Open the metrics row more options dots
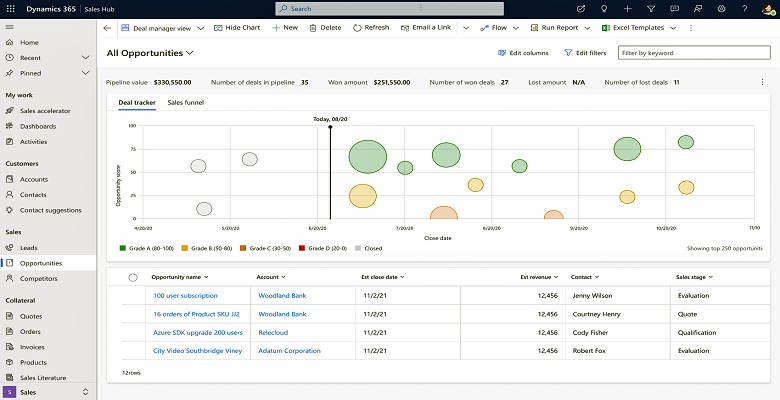Image resolution: width=780 pixels, height=400 pixels. click(762, 82)
